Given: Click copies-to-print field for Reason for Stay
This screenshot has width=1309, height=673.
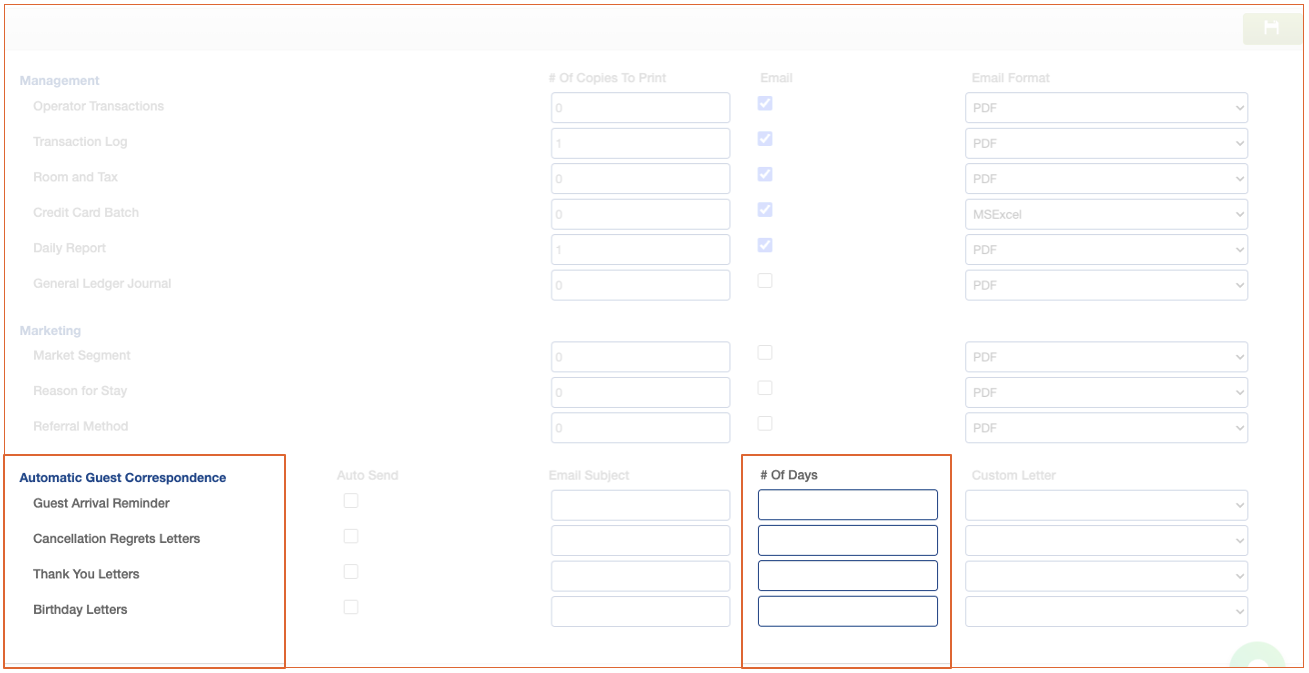Looking at the screenshot, I should click(x=640, y=392).
